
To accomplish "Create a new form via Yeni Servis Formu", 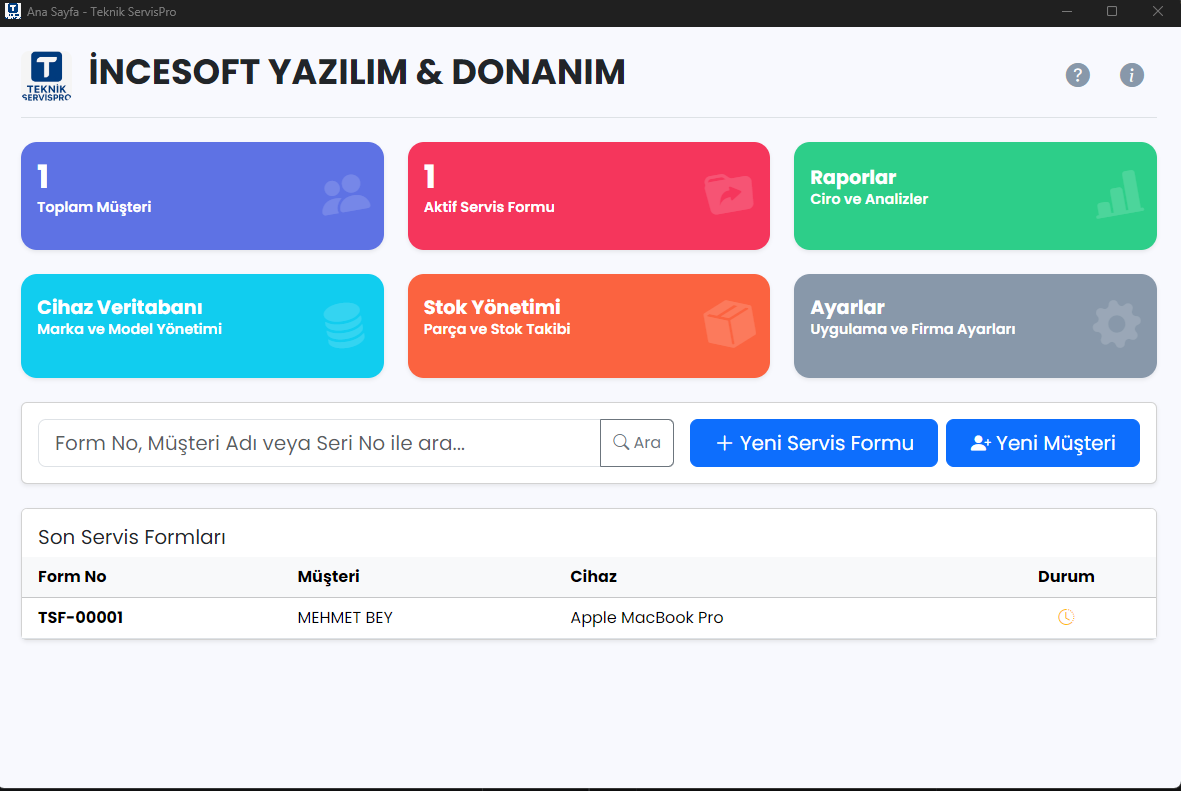I will click(813, 443).
